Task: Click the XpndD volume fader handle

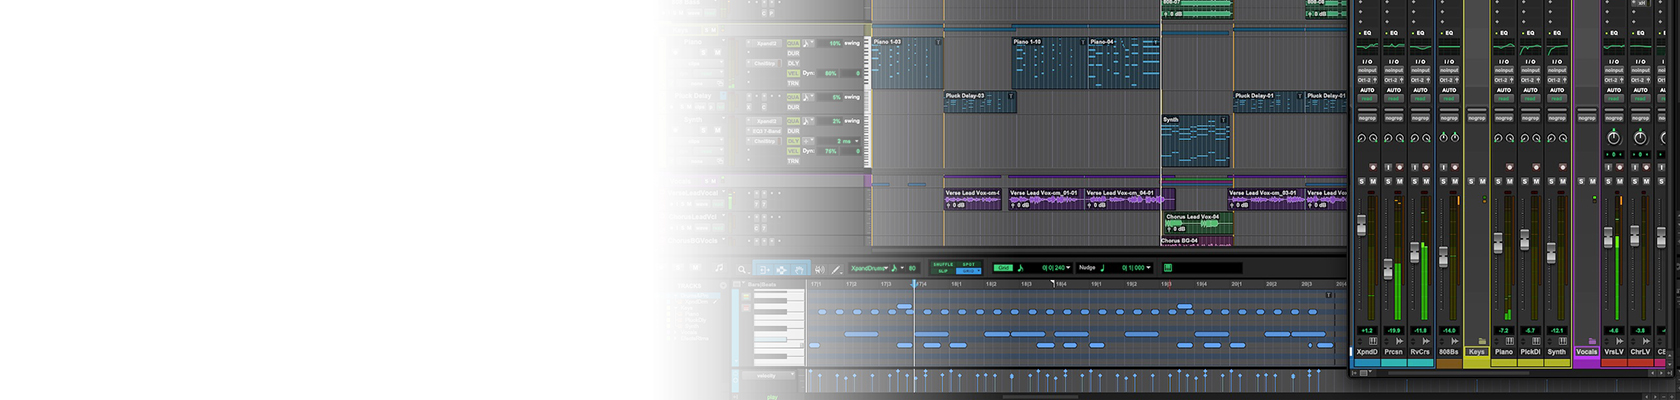Action: pos(1361,225)
